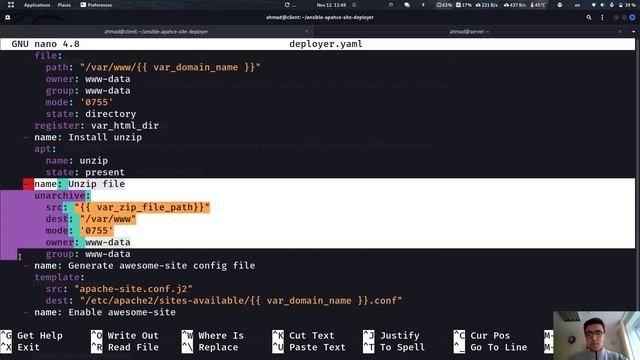
Task: Click the ^T To Spell shortcut
Action: click(394, 347)
